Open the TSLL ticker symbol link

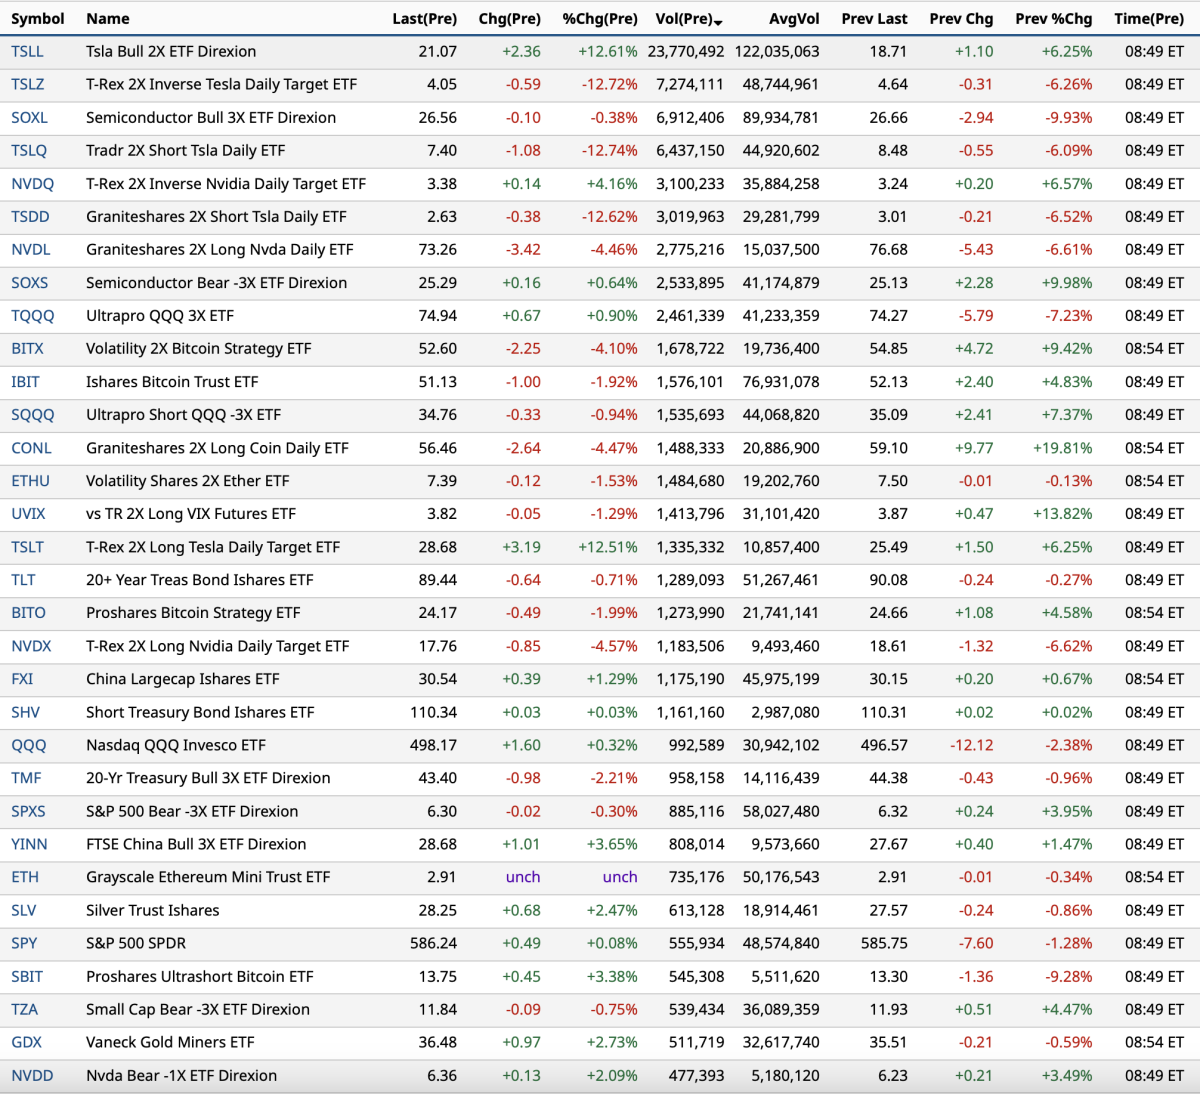pos(27,52)
